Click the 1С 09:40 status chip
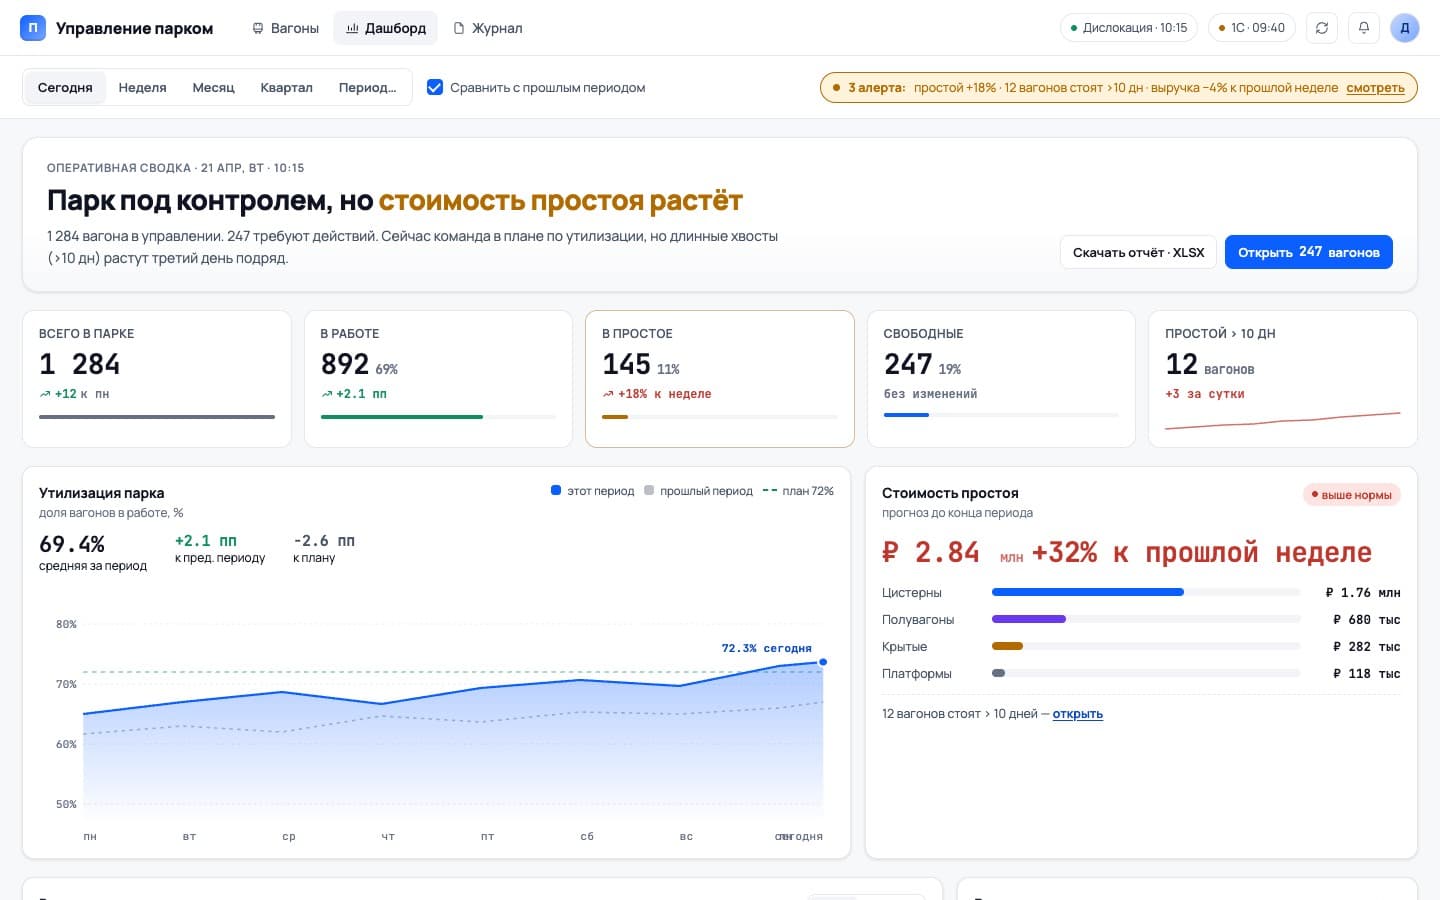 point(1252,28)
